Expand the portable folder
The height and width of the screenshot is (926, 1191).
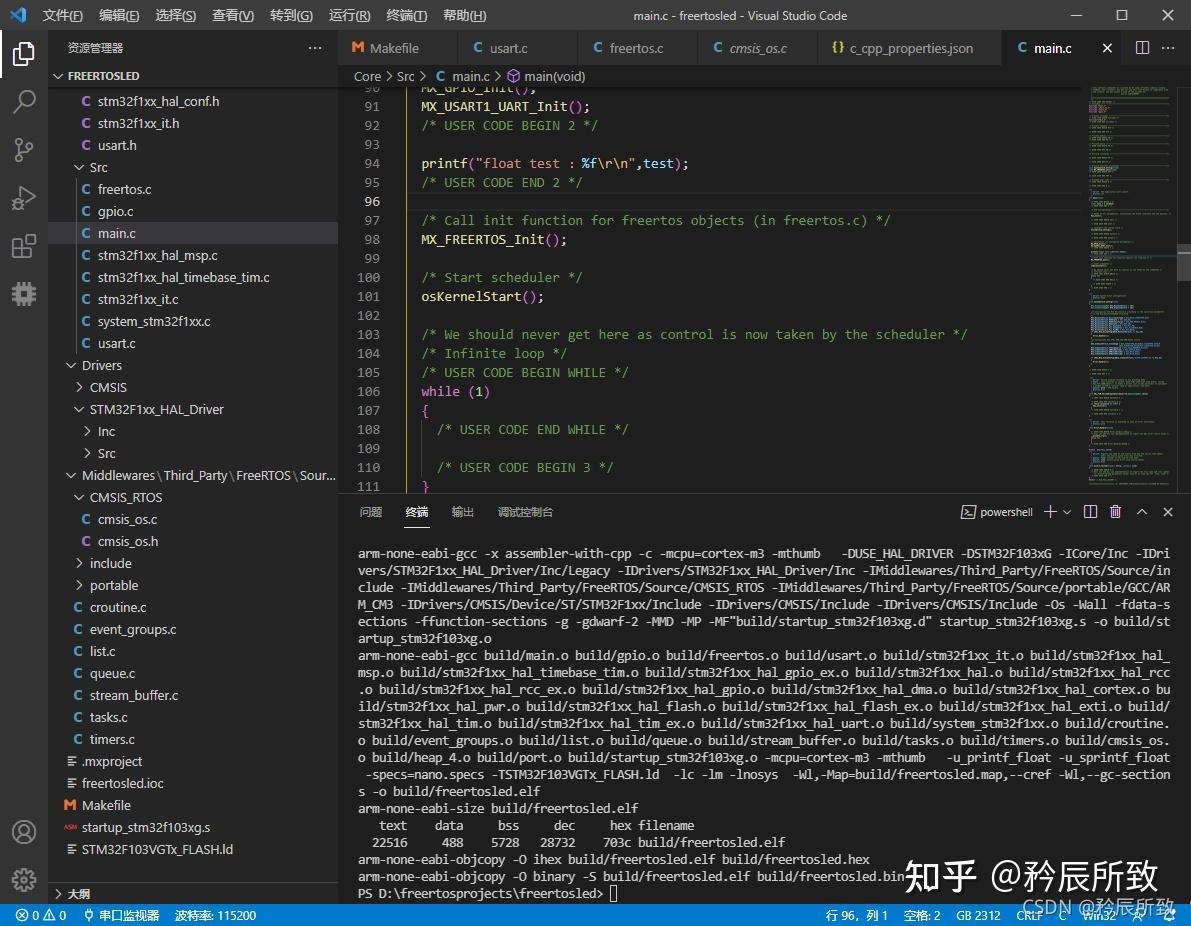click(x=113, y=585)
